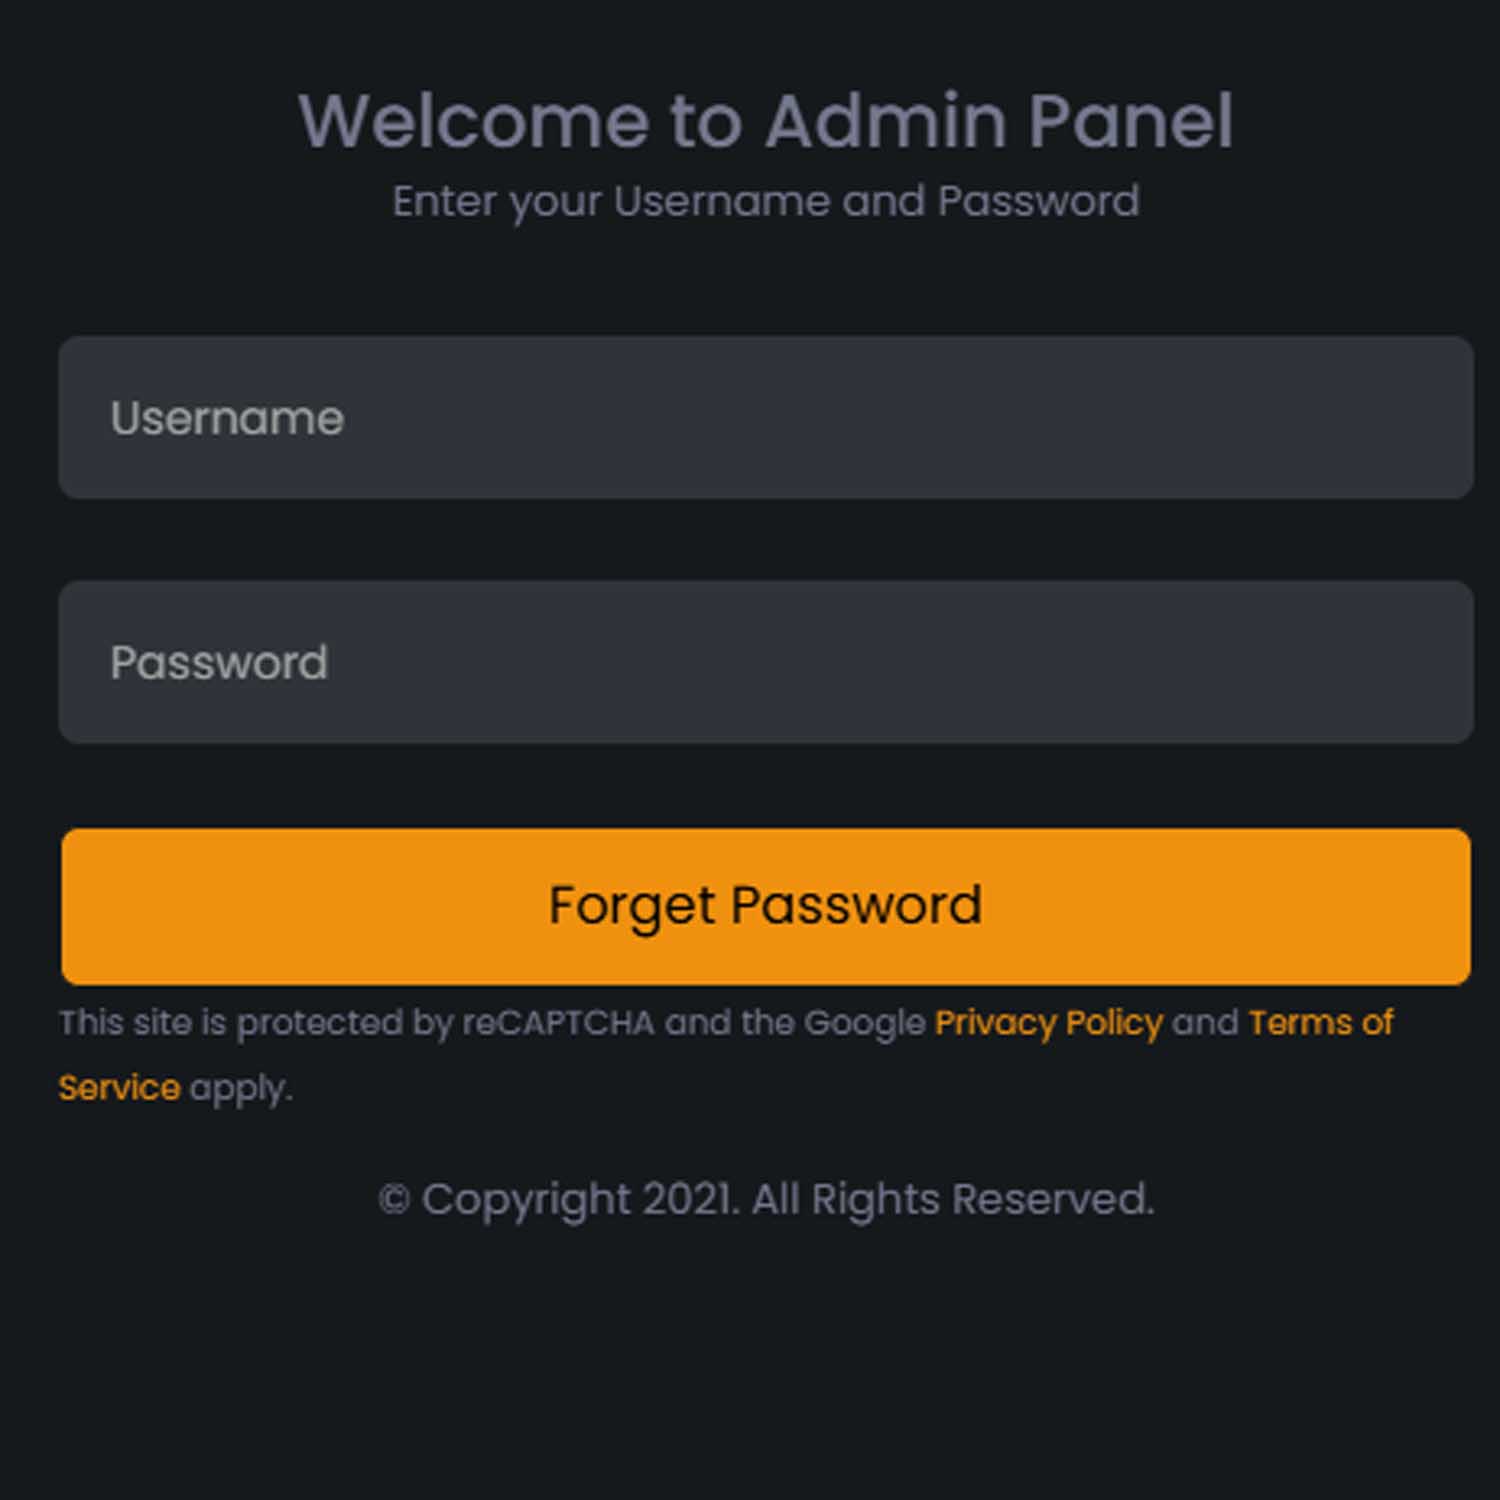
Task: Click inside the empty Username field
Action: pos(750,418)
